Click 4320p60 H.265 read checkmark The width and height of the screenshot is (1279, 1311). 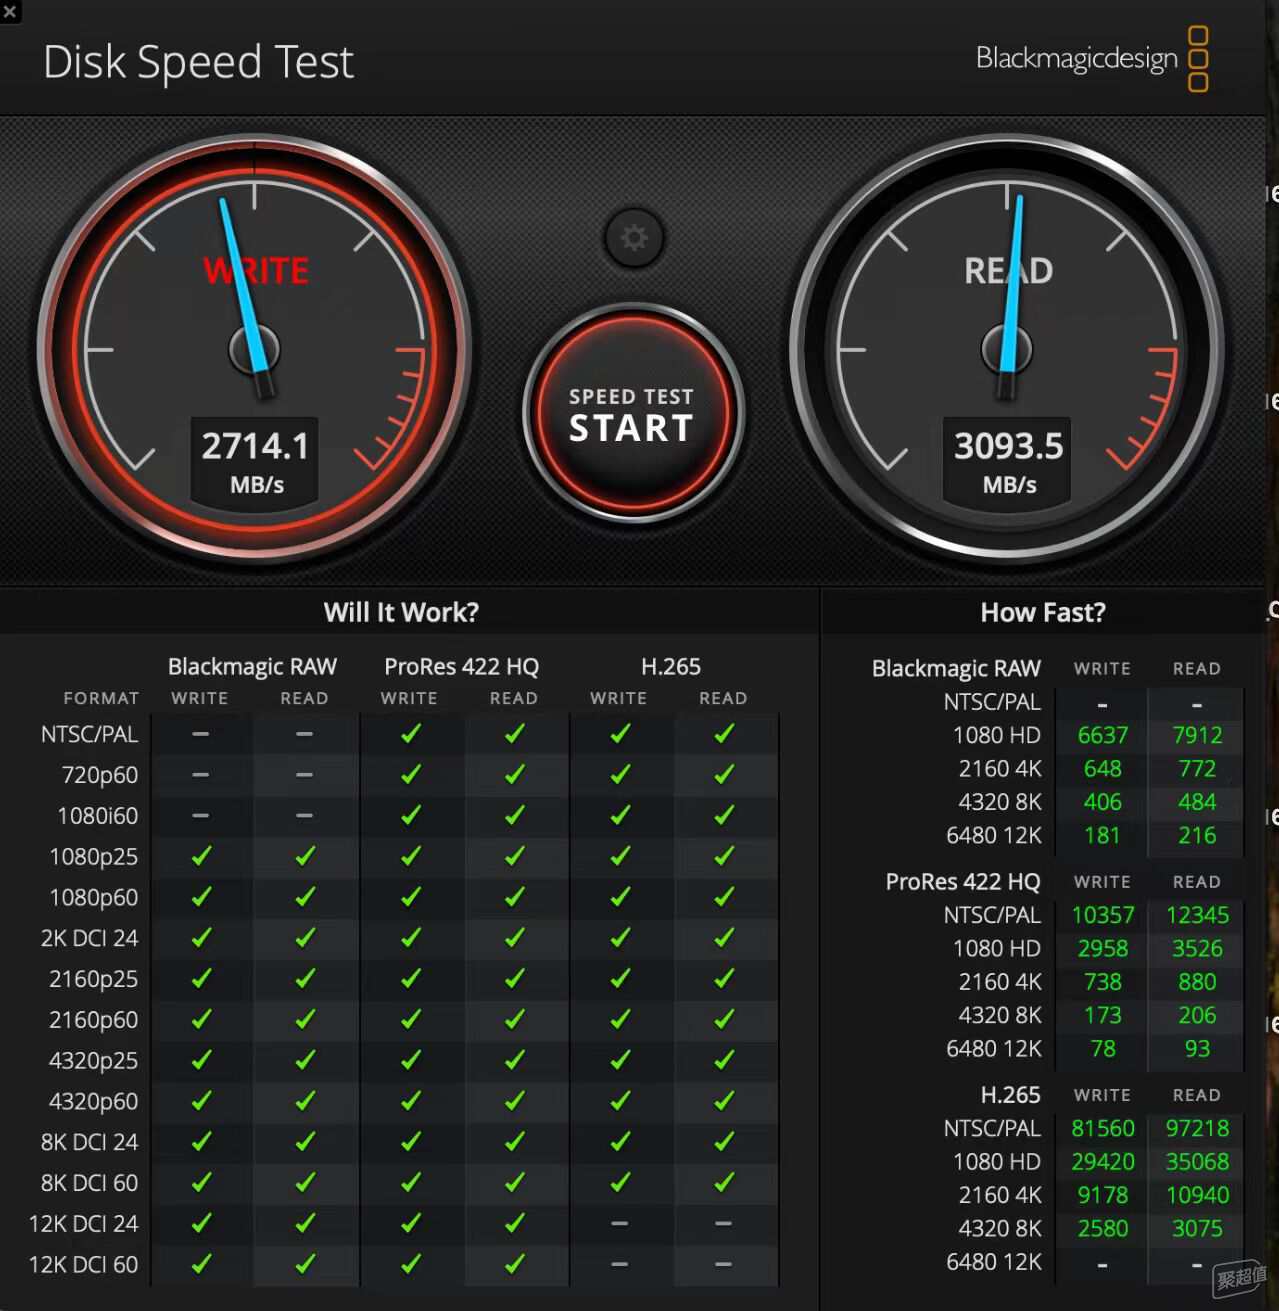[x=724, y=1101]
